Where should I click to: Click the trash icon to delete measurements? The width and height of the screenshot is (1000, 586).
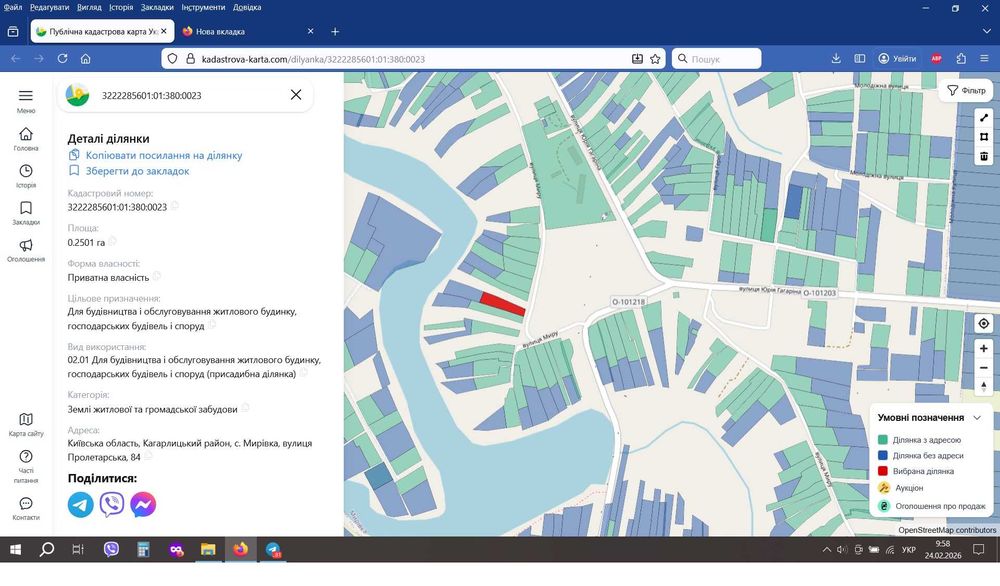pyautogui.click(x=984, y=156)
